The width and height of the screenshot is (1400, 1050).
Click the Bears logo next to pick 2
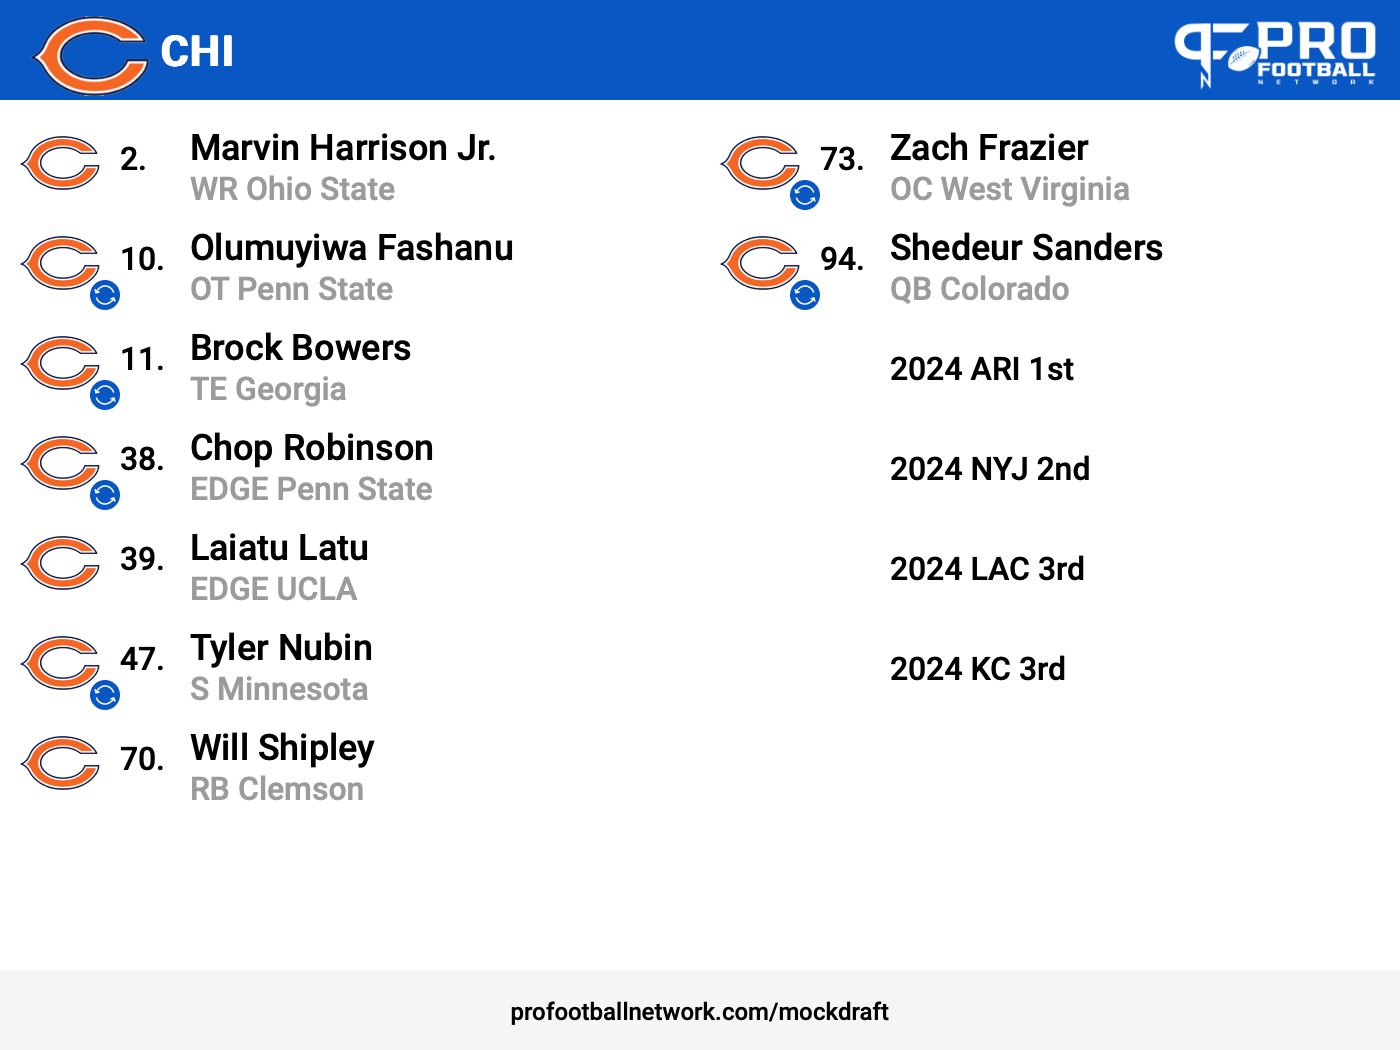pyautogui.click(x=60, y=163)
